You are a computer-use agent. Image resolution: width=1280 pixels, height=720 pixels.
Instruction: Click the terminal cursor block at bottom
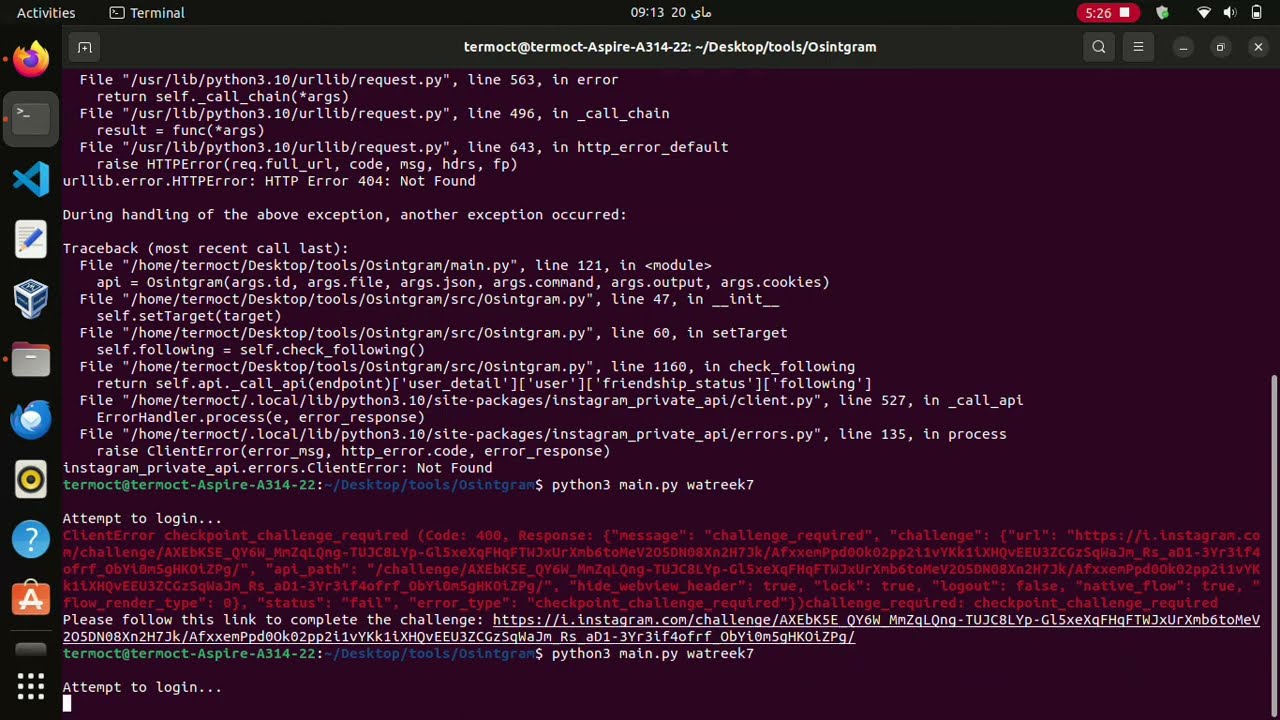click(x=67, y=704)
